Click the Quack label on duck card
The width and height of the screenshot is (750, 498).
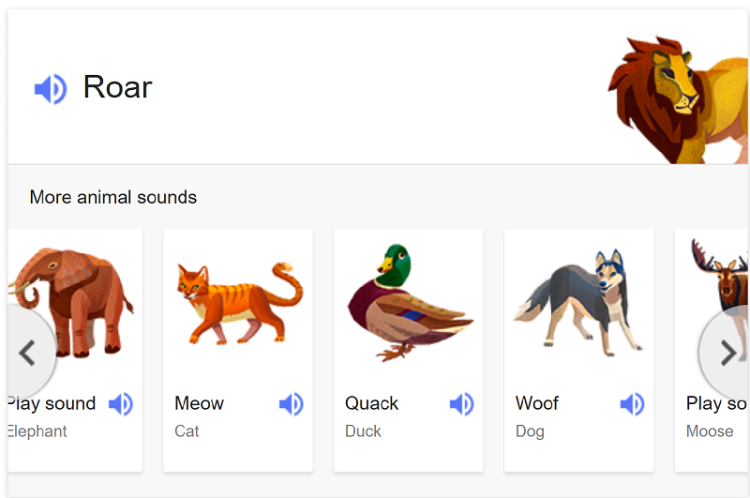click(372, 403)
